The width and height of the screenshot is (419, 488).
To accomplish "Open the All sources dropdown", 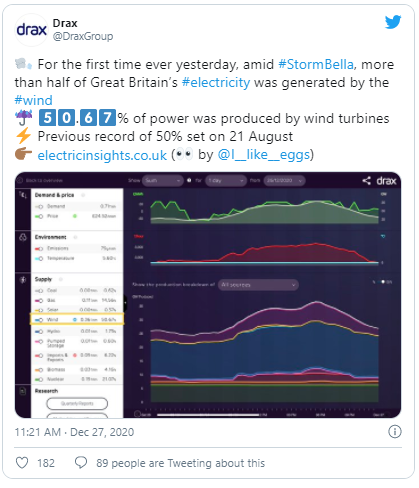I will [x=258, y=285].
